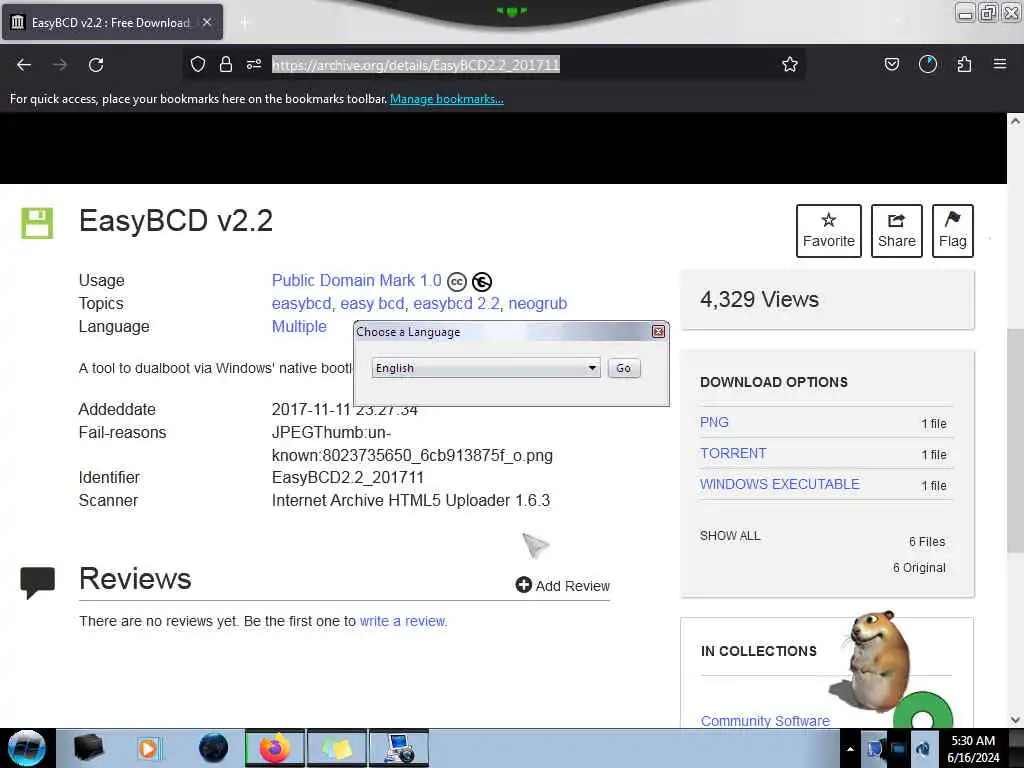The width and height of the screenshot is (1024, 768).
Task: Open the English language dropdown
Action: [x=486, y=368]
